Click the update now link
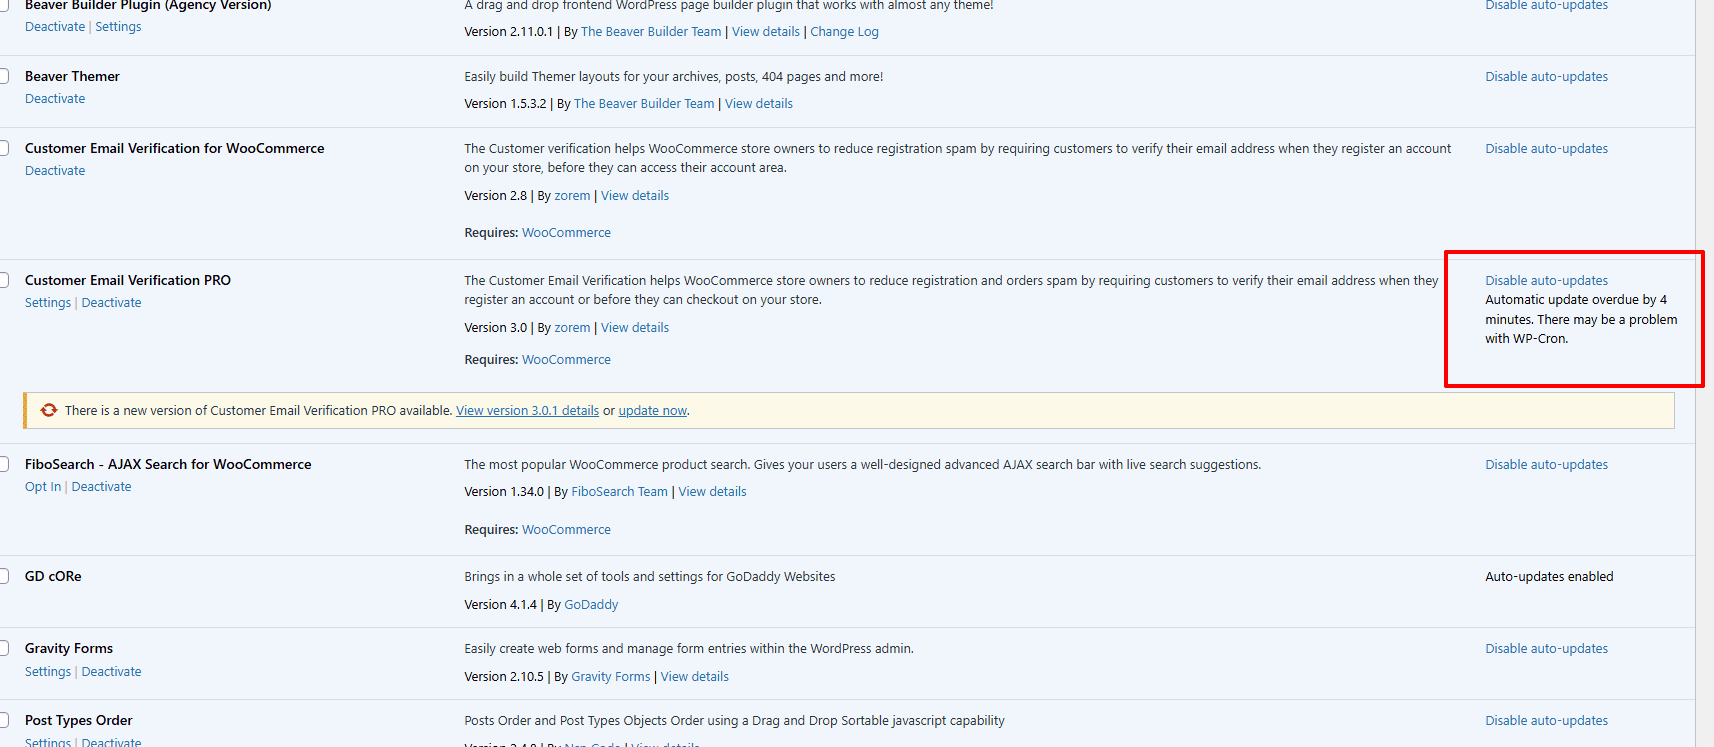 652,411
